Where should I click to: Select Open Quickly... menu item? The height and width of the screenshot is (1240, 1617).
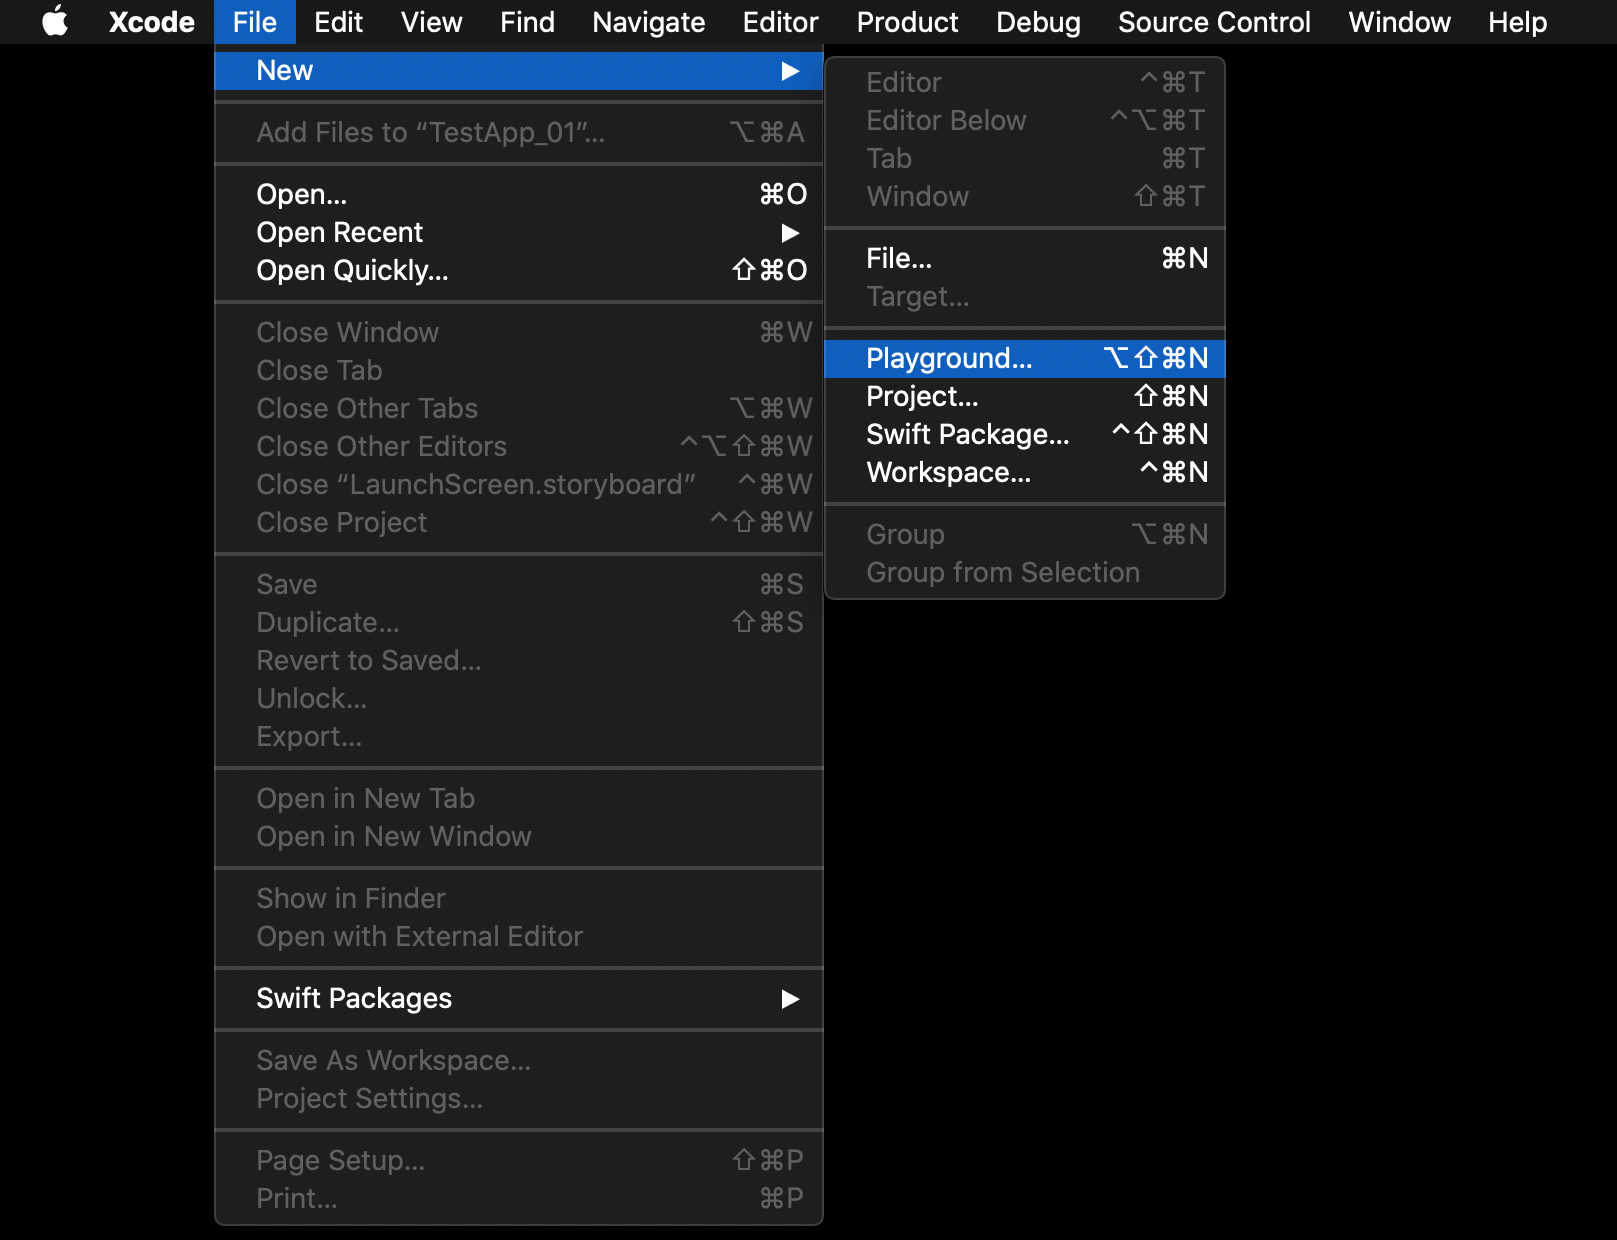(x=519, y=270)
